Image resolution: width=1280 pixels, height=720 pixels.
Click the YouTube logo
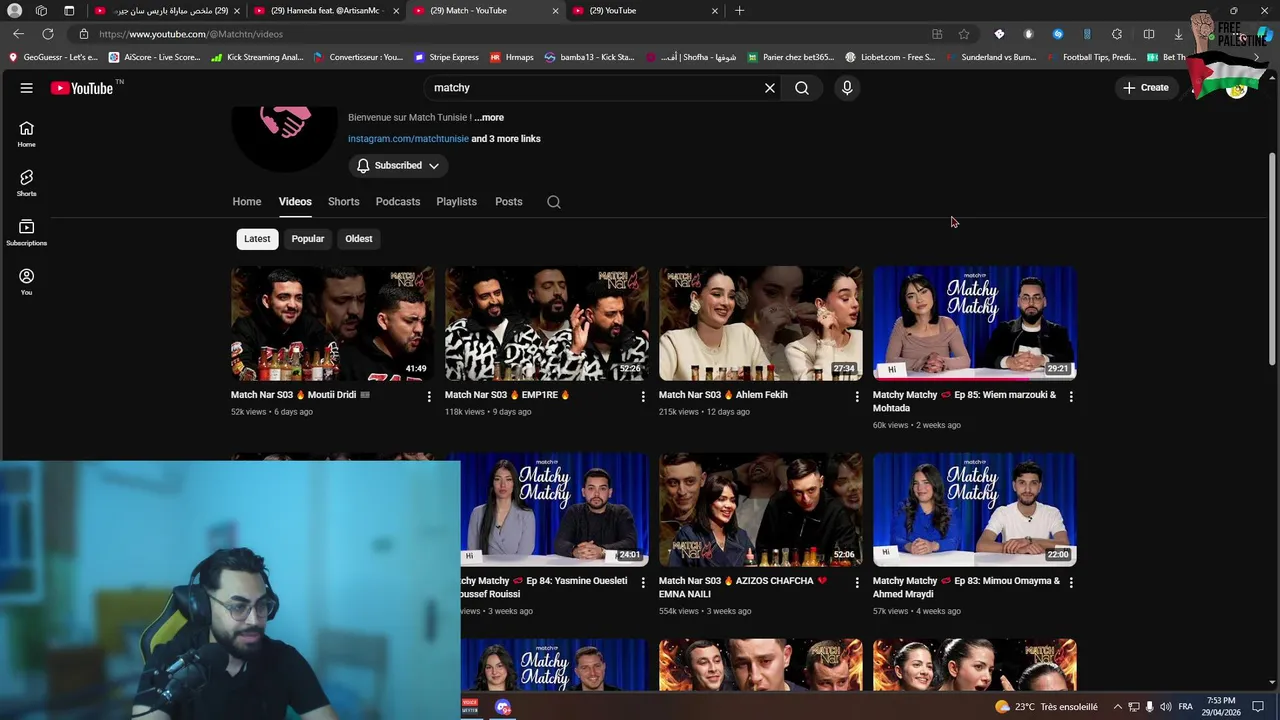pos(82,88)
